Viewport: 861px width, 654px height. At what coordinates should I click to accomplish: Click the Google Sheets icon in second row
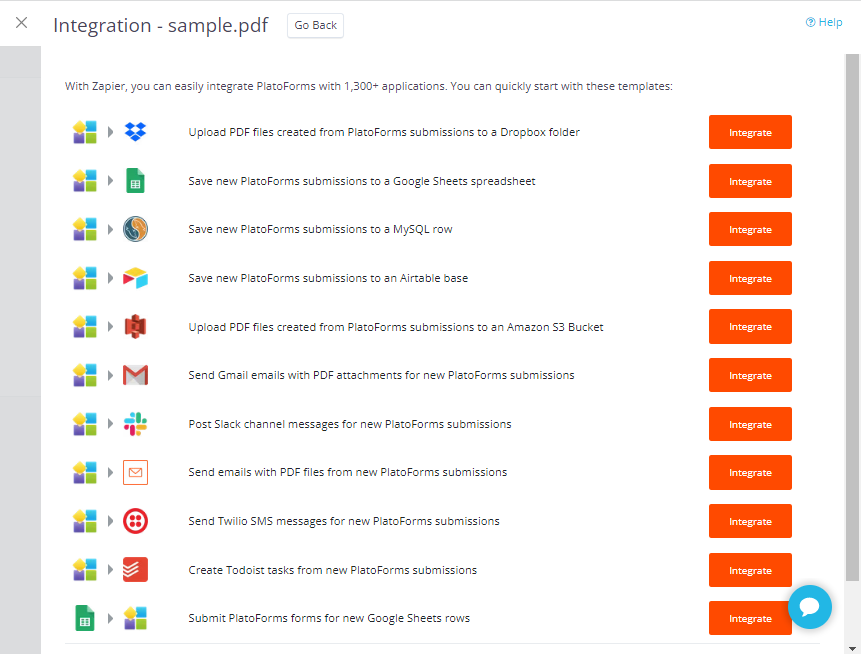(x=135, y=181)
